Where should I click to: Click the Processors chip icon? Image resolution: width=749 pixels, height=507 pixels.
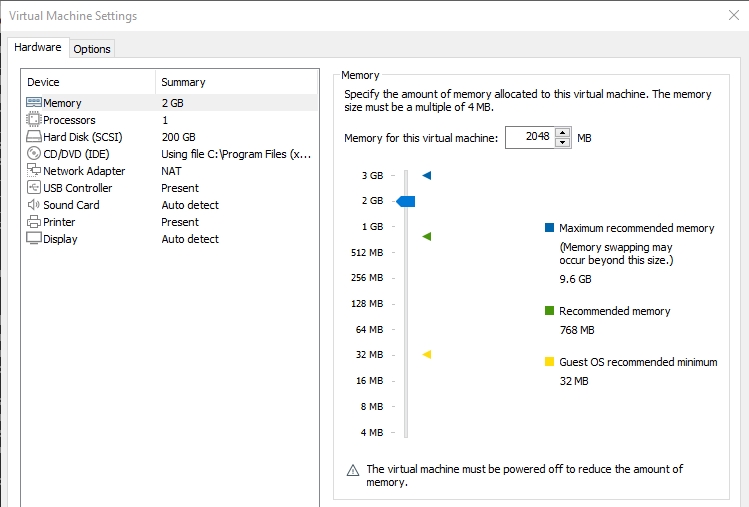33,120
